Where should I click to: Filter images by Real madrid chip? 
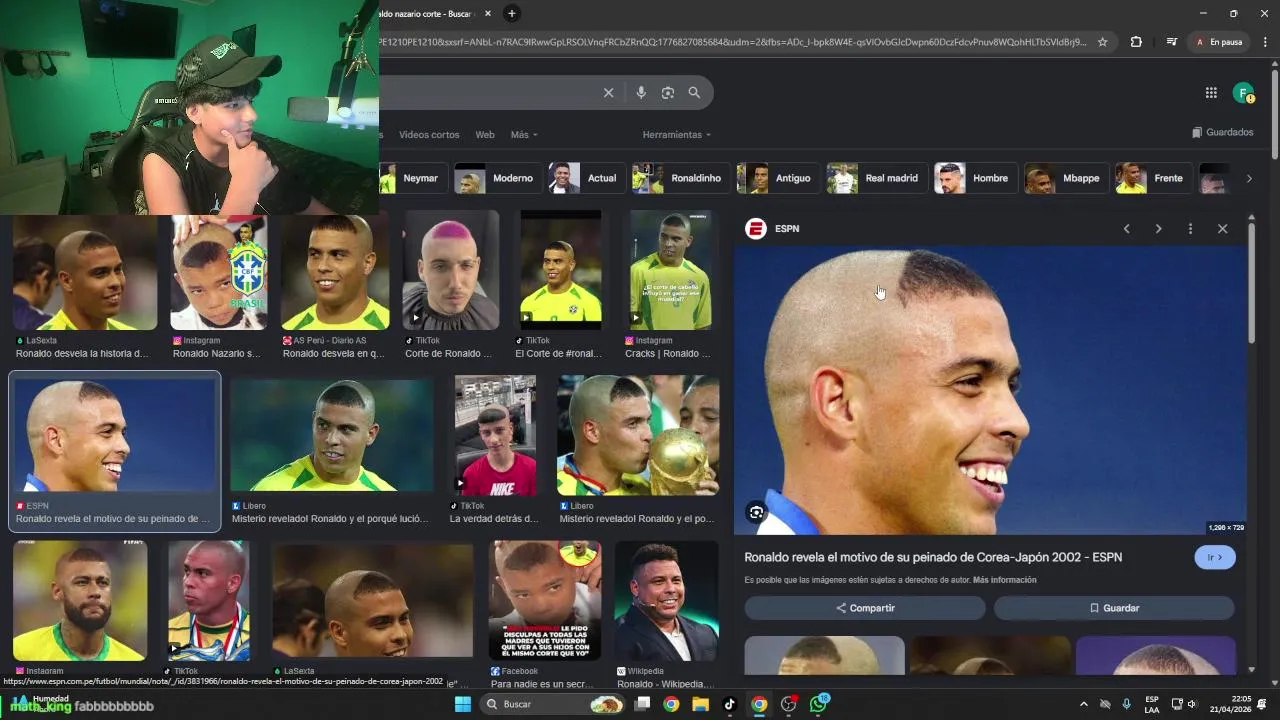pos(877,178)
